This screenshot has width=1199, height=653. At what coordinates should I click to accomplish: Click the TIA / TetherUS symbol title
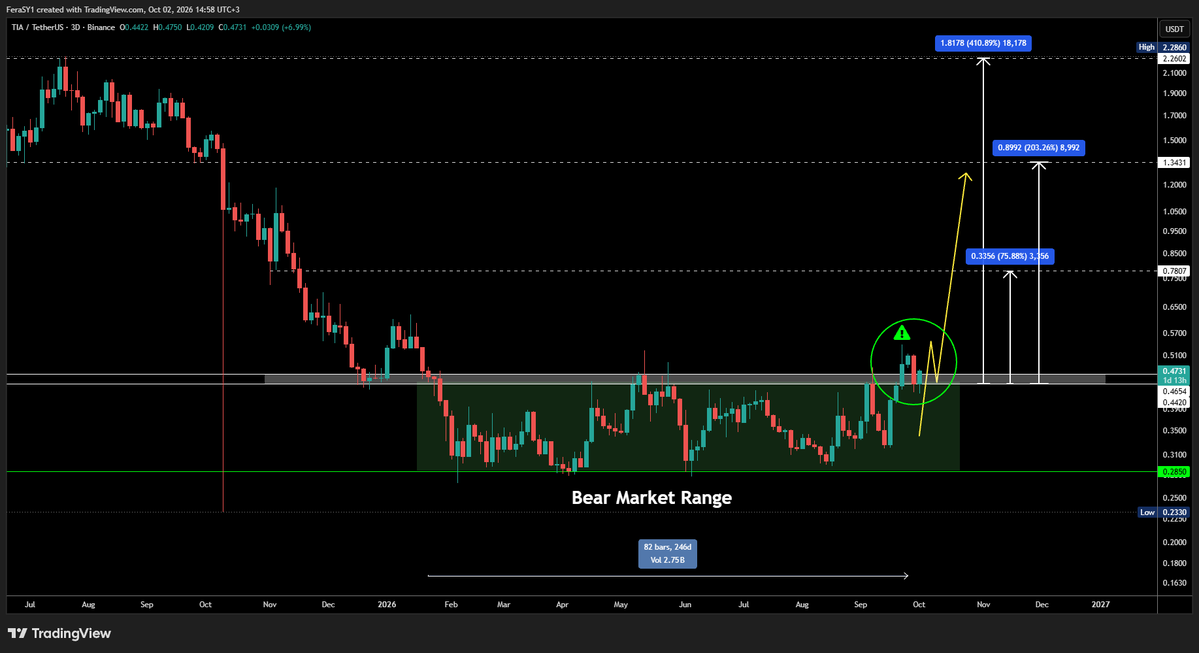coord(63,28)
